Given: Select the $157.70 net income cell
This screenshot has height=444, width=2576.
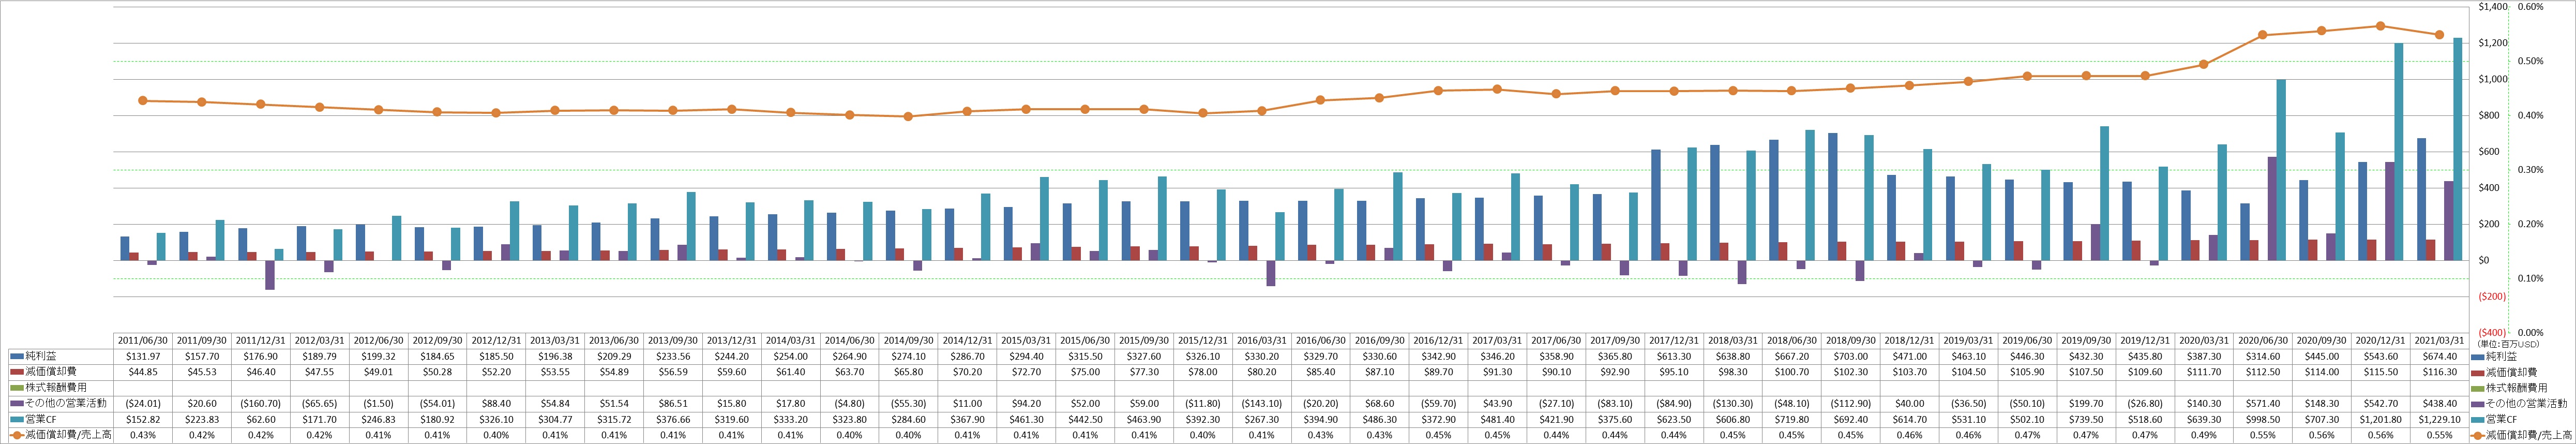Looking at the screenshot, I should click(202, 356).
